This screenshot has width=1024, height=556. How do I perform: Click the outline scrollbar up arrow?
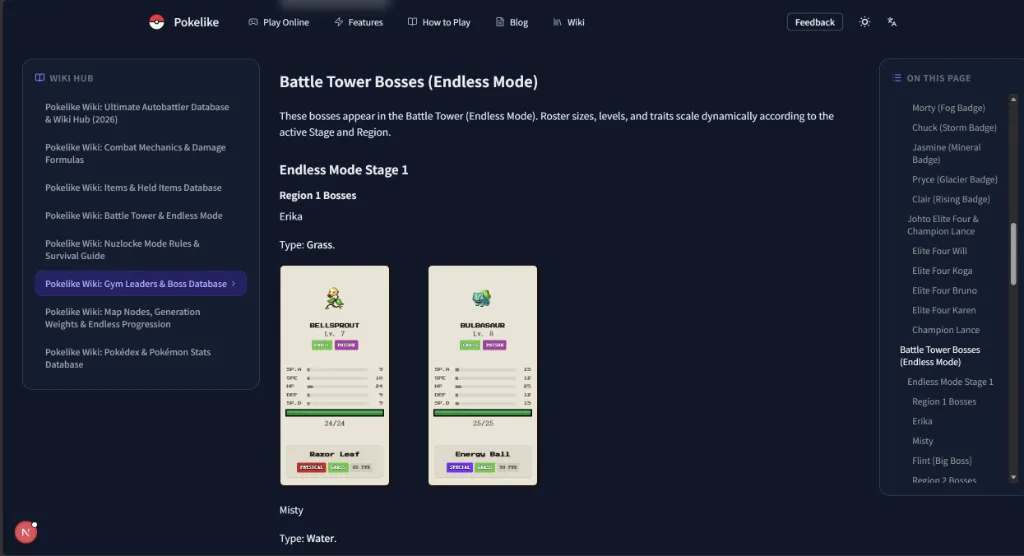click(x=1014, y=99)
